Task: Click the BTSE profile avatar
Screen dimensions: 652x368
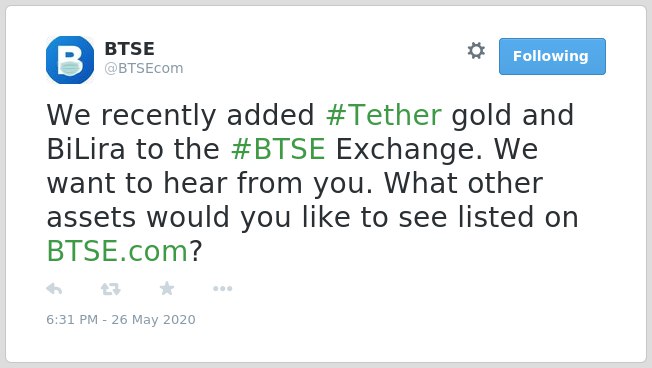Action: click(70, 60)
